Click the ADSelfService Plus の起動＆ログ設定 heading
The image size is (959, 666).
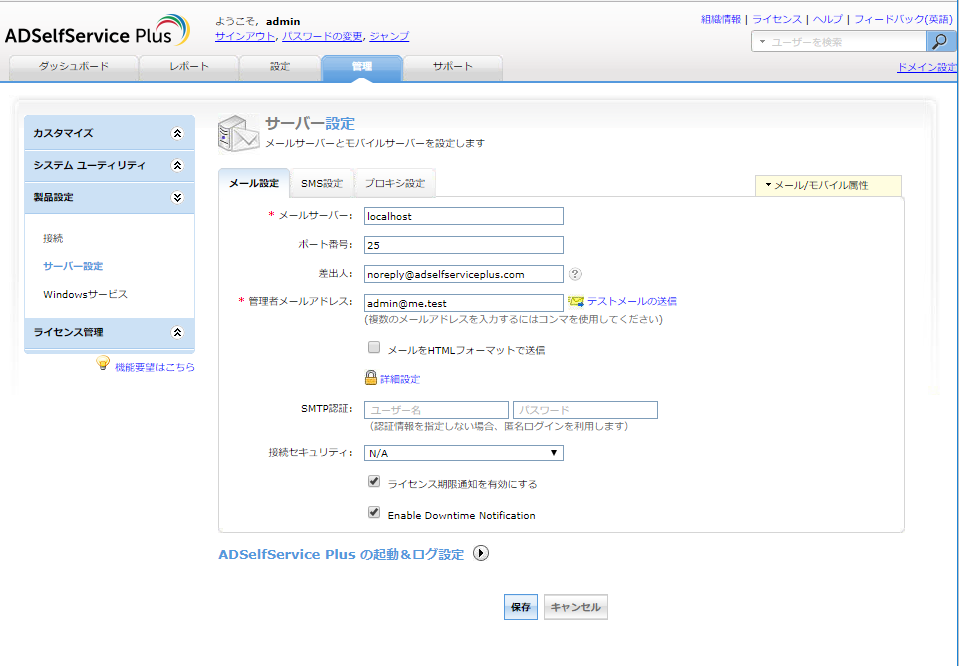[x=341, y=555]
